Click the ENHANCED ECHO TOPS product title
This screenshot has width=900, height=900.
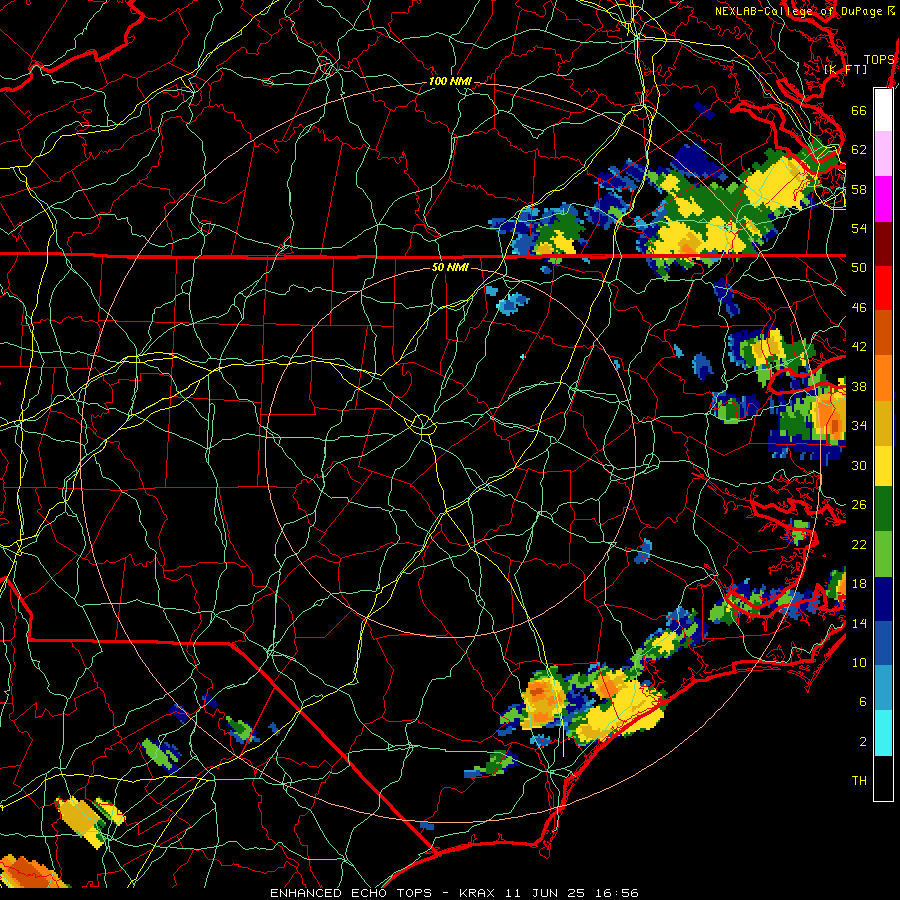(351, 893)
